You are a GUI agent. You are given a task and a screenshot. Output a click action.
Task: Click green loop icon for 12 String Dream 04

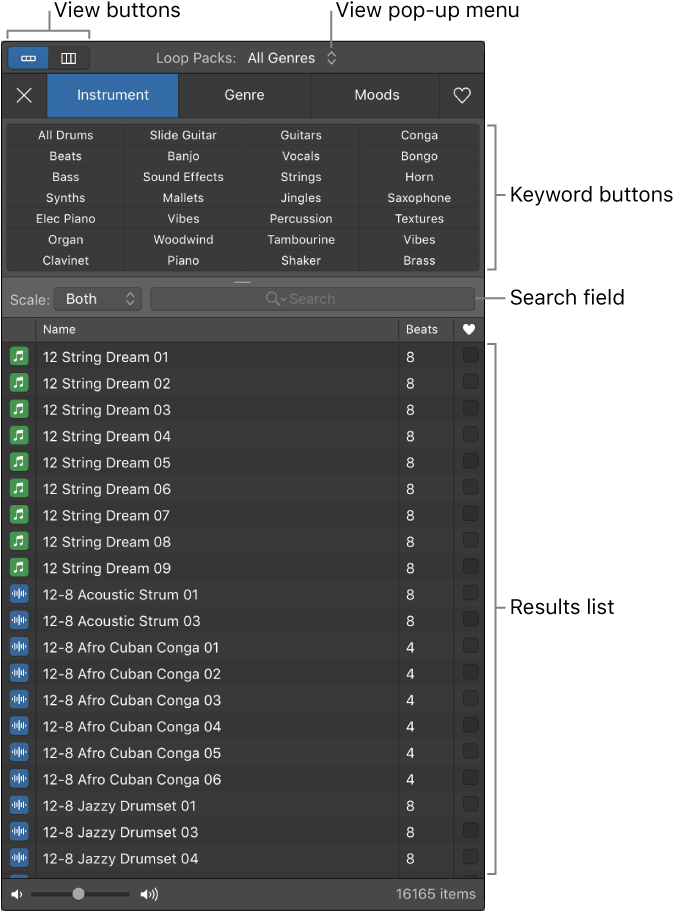click(x=19, y=435)
